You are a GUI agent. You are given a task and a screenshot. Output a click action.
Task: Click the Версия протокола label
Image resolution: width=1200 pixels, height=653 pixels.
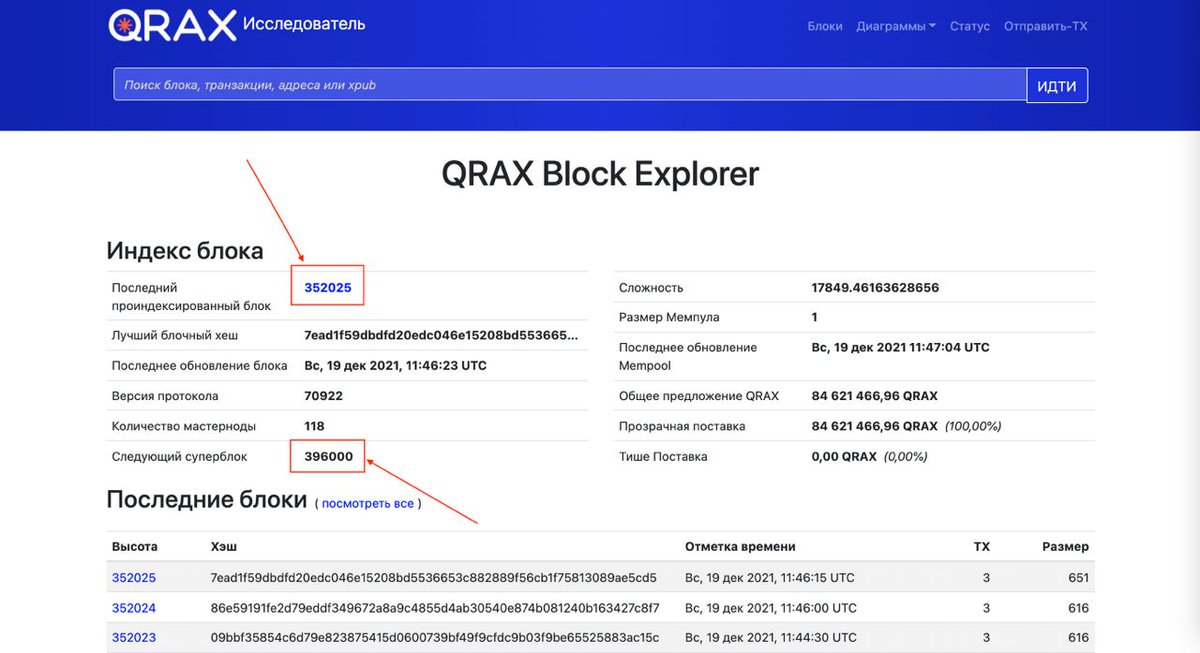point(165,396)
